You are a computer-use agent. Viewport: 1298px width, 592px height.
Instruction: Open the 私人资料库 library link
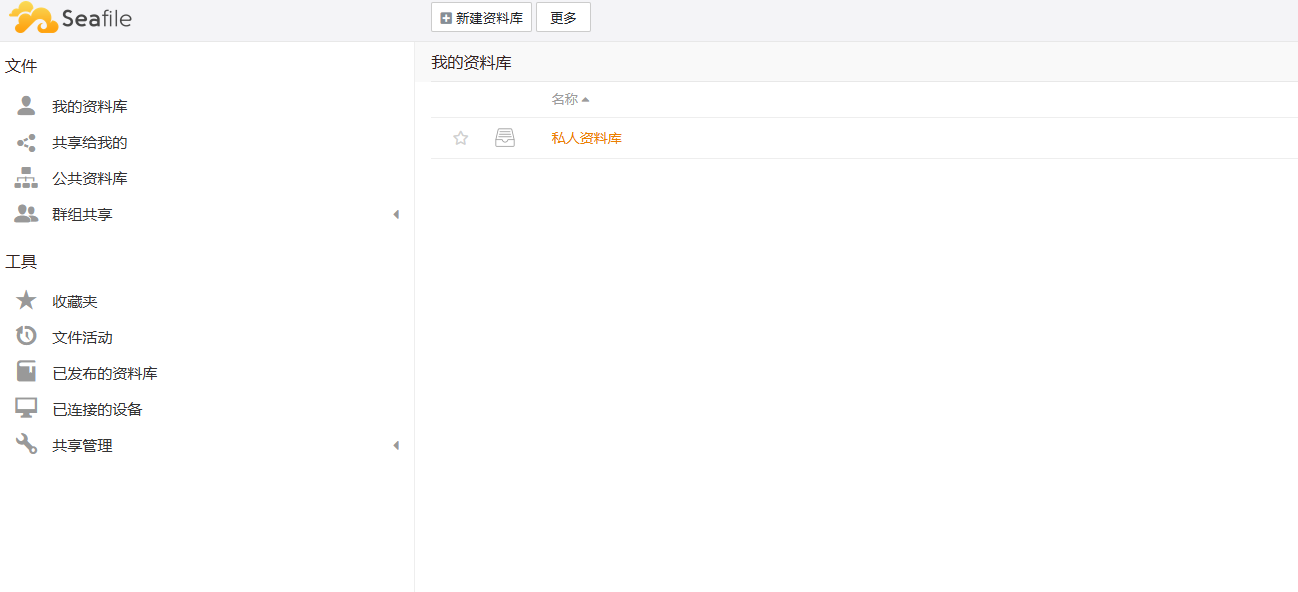click(x=586, y=139)
